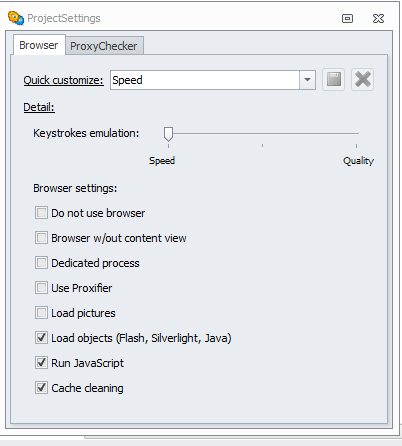Uncheck Load objects (Flash, Silverlight, Java)
The image size is (402, 446).
(x=41, y=338)
